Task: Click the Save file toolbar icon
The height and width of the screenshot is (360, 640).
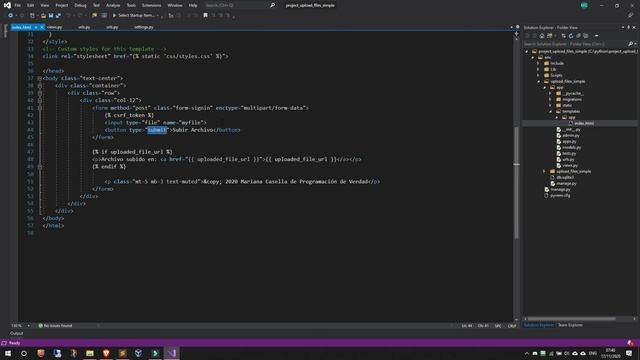Action: coord(51,16)
